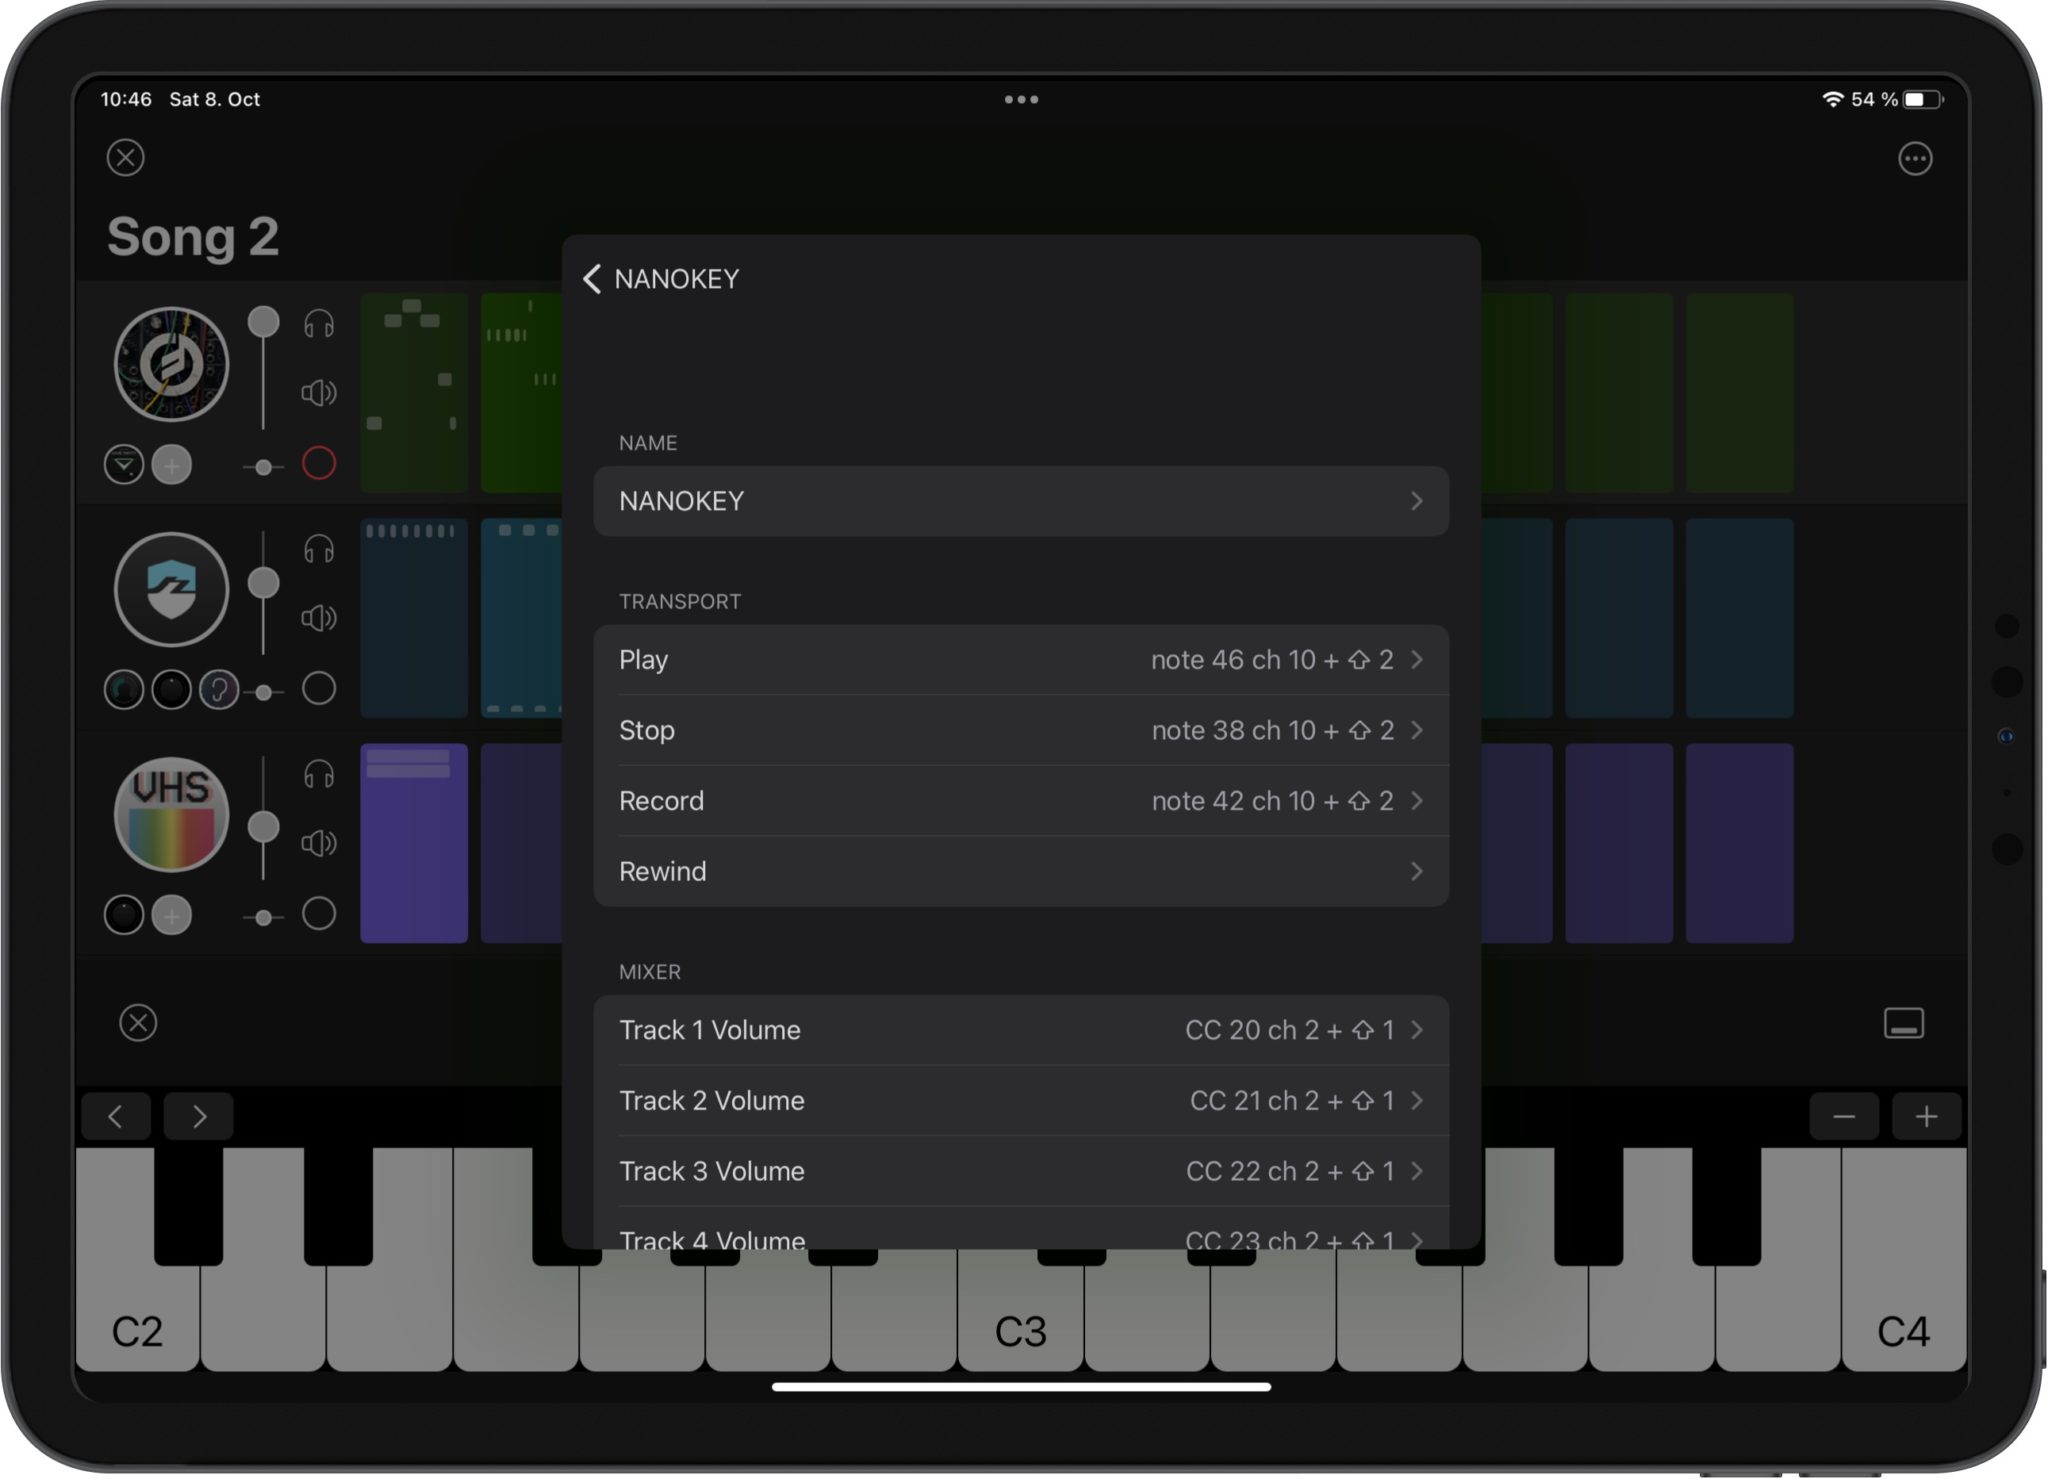Image resolution: width=2048 pixels, height=1479 pixels.
Task: Click first track's volume fader knob
Action: [263, 322]
